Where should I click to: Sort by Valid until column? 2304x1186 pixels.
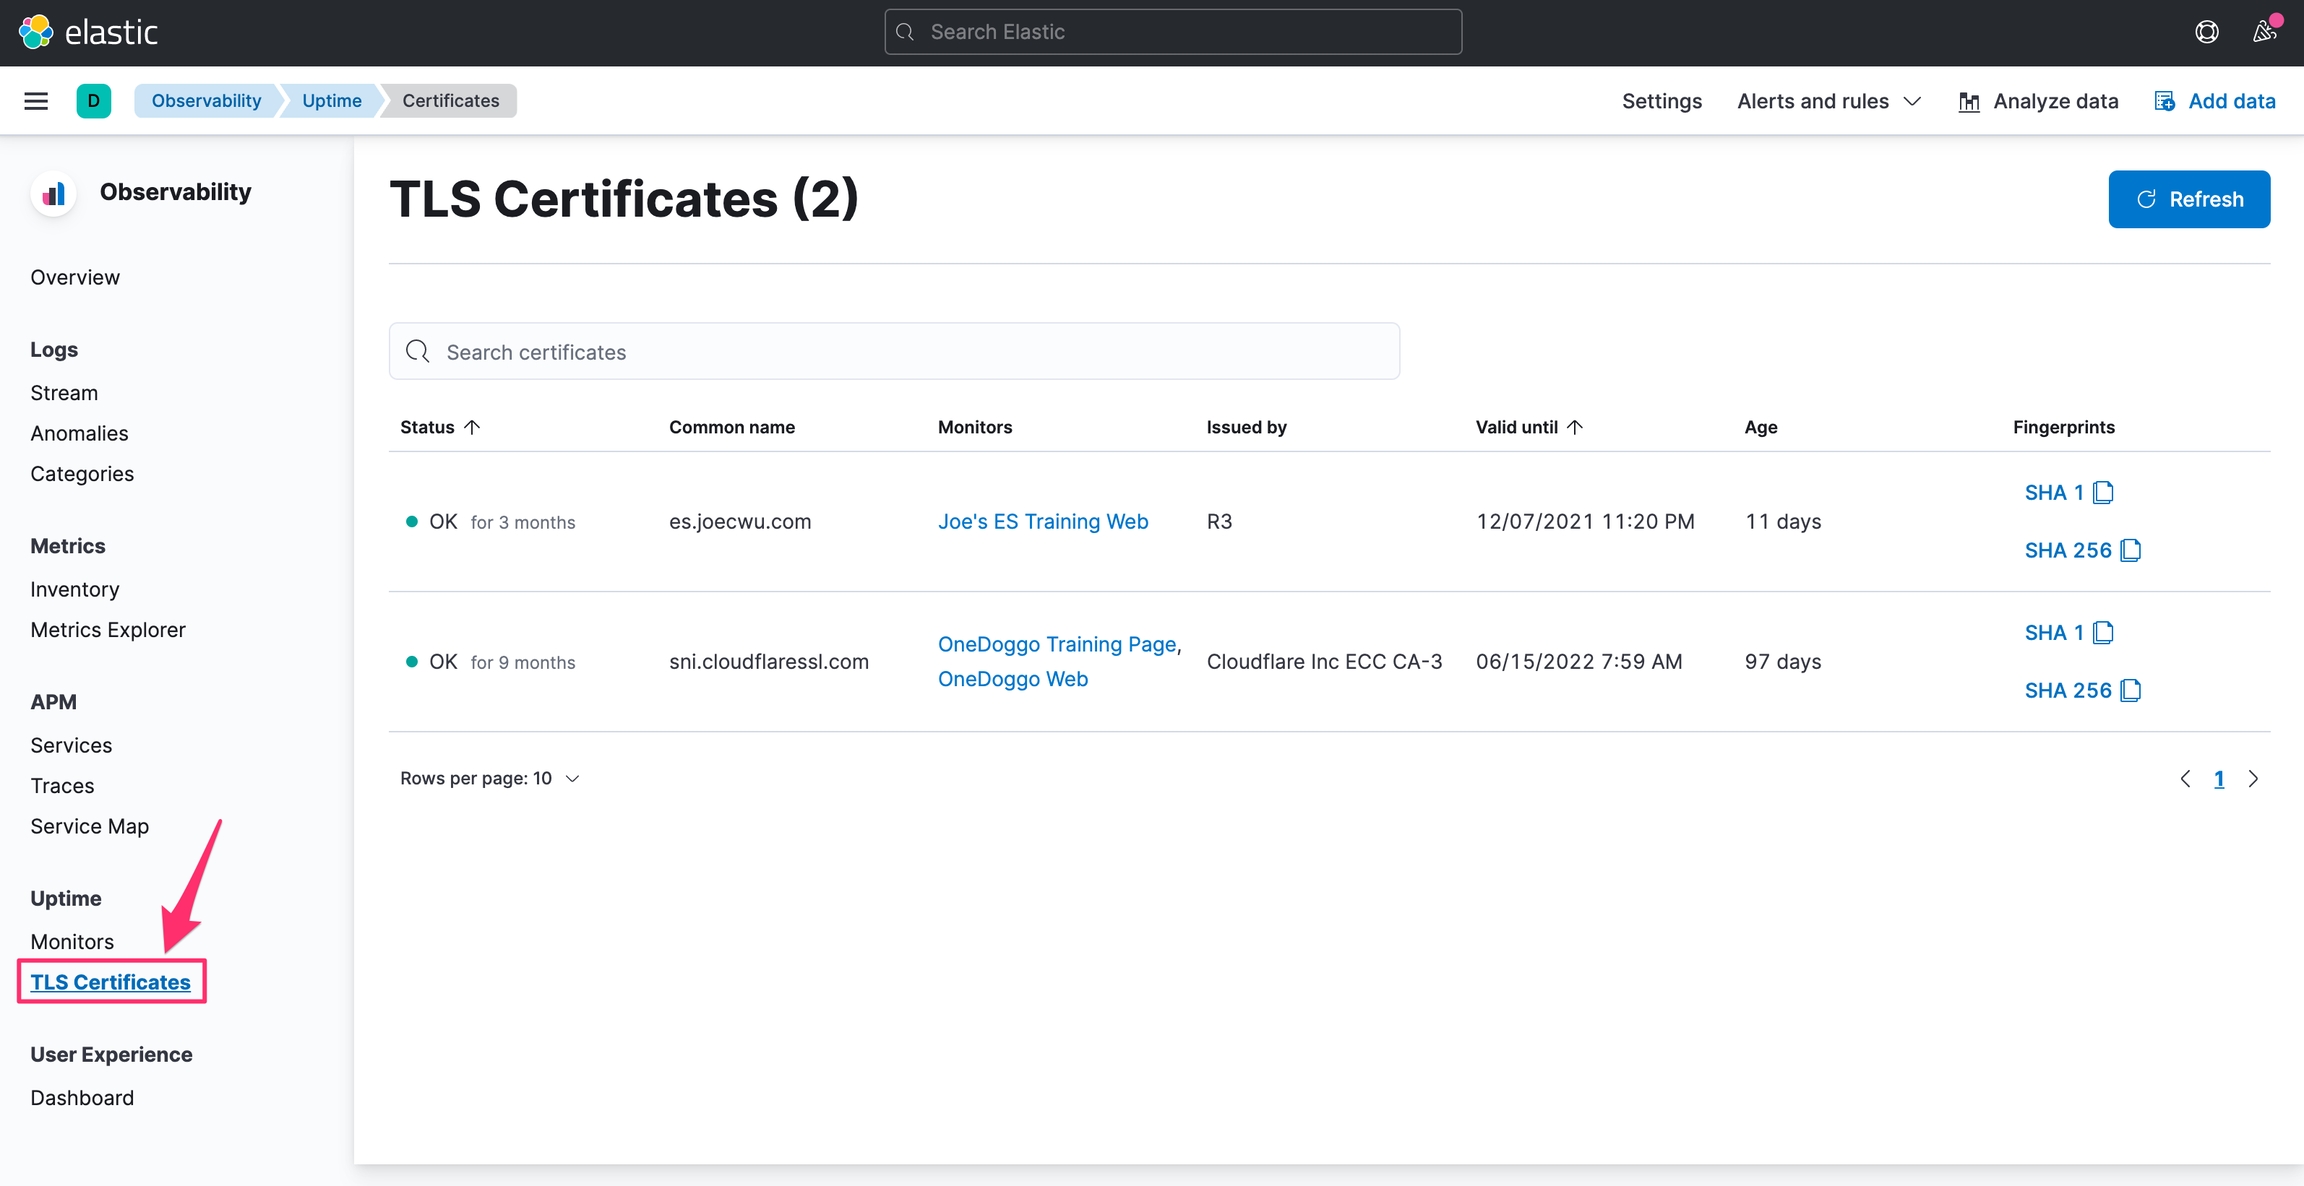coord(1529,427)
